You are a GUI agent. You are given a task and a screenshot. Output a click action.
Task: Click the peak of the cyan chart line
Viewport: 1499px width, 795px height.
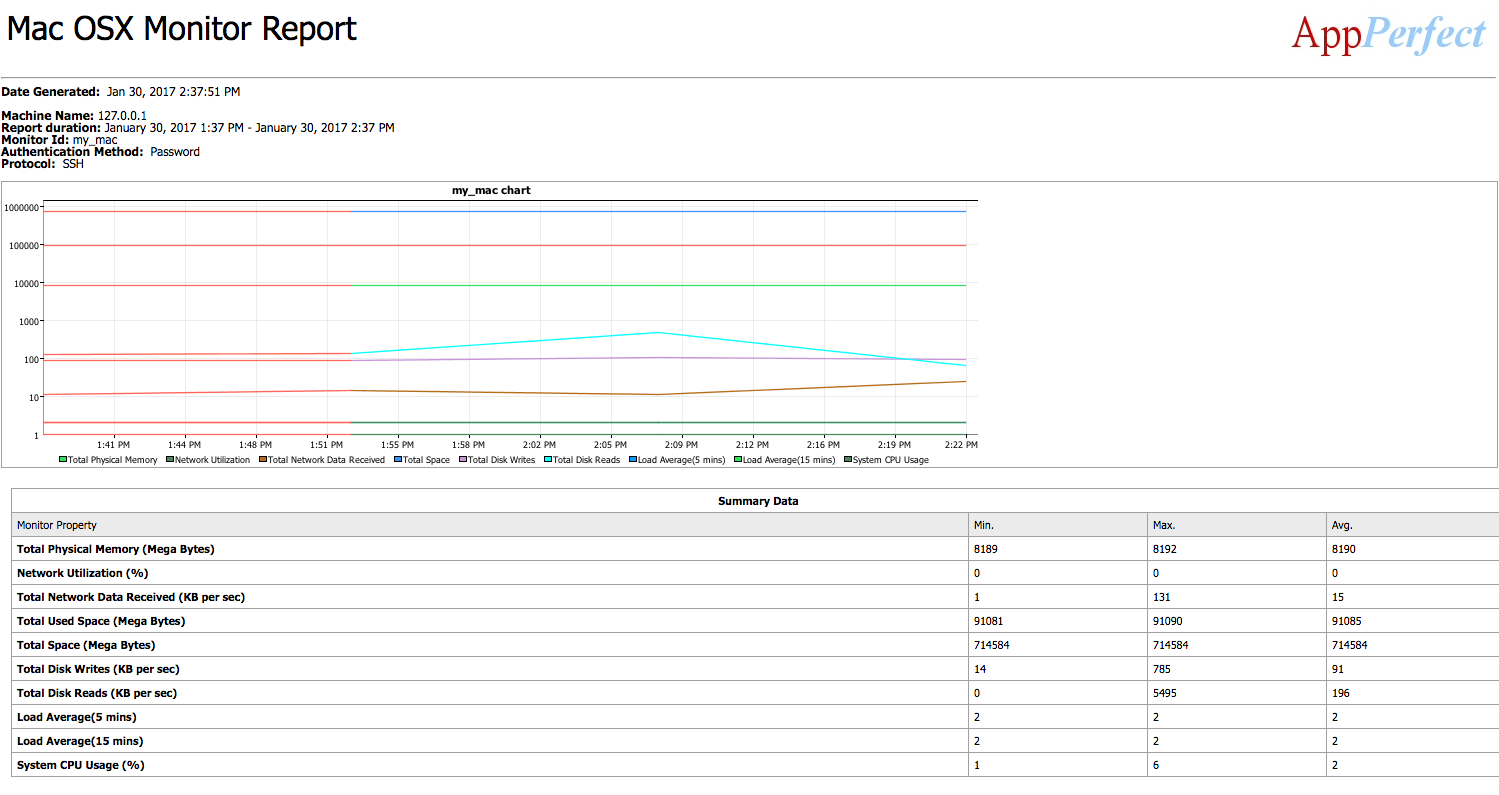[x=656, y=332]
